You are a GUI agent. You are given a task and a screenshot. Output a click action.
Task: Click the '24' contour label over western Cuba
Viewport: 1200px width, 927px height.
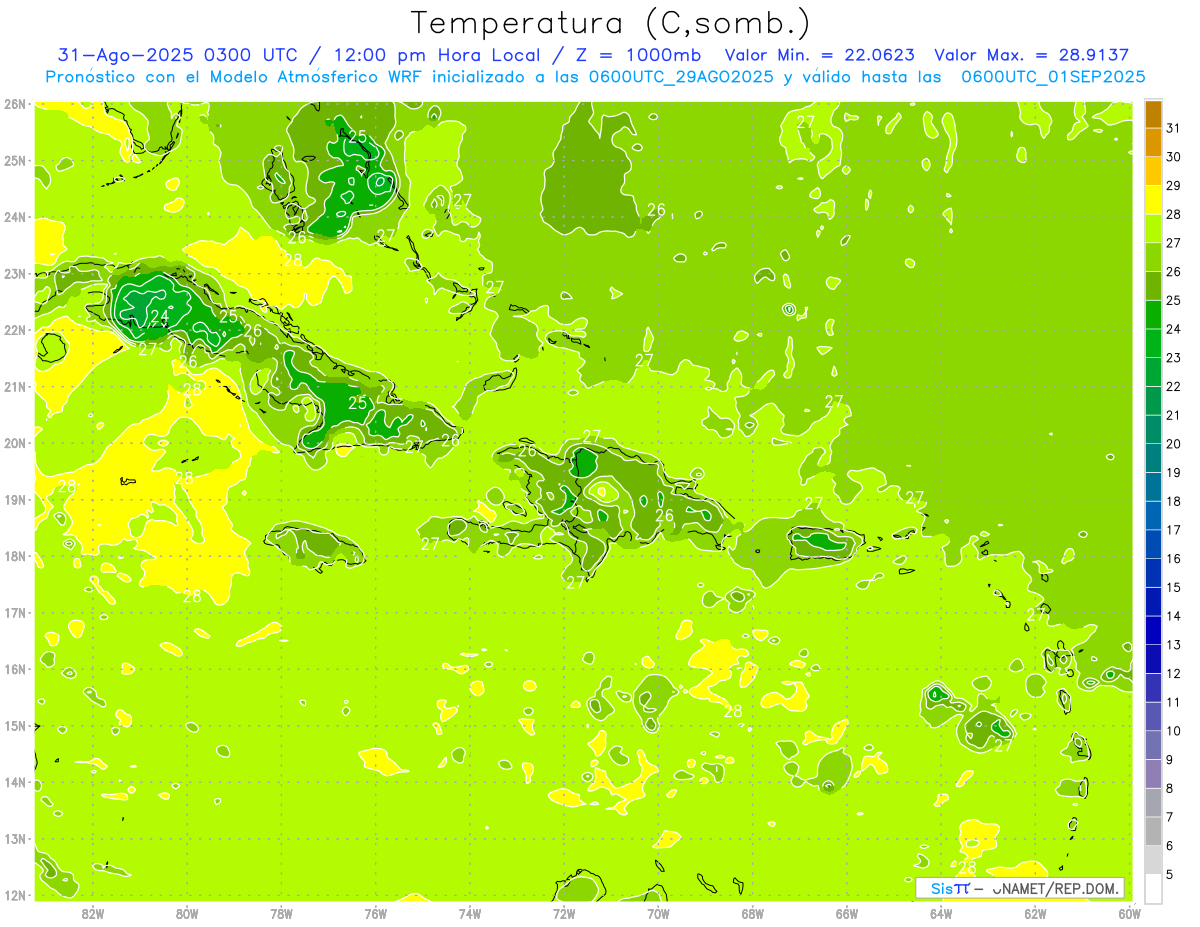pyautogui.click(x=159, y=318)
